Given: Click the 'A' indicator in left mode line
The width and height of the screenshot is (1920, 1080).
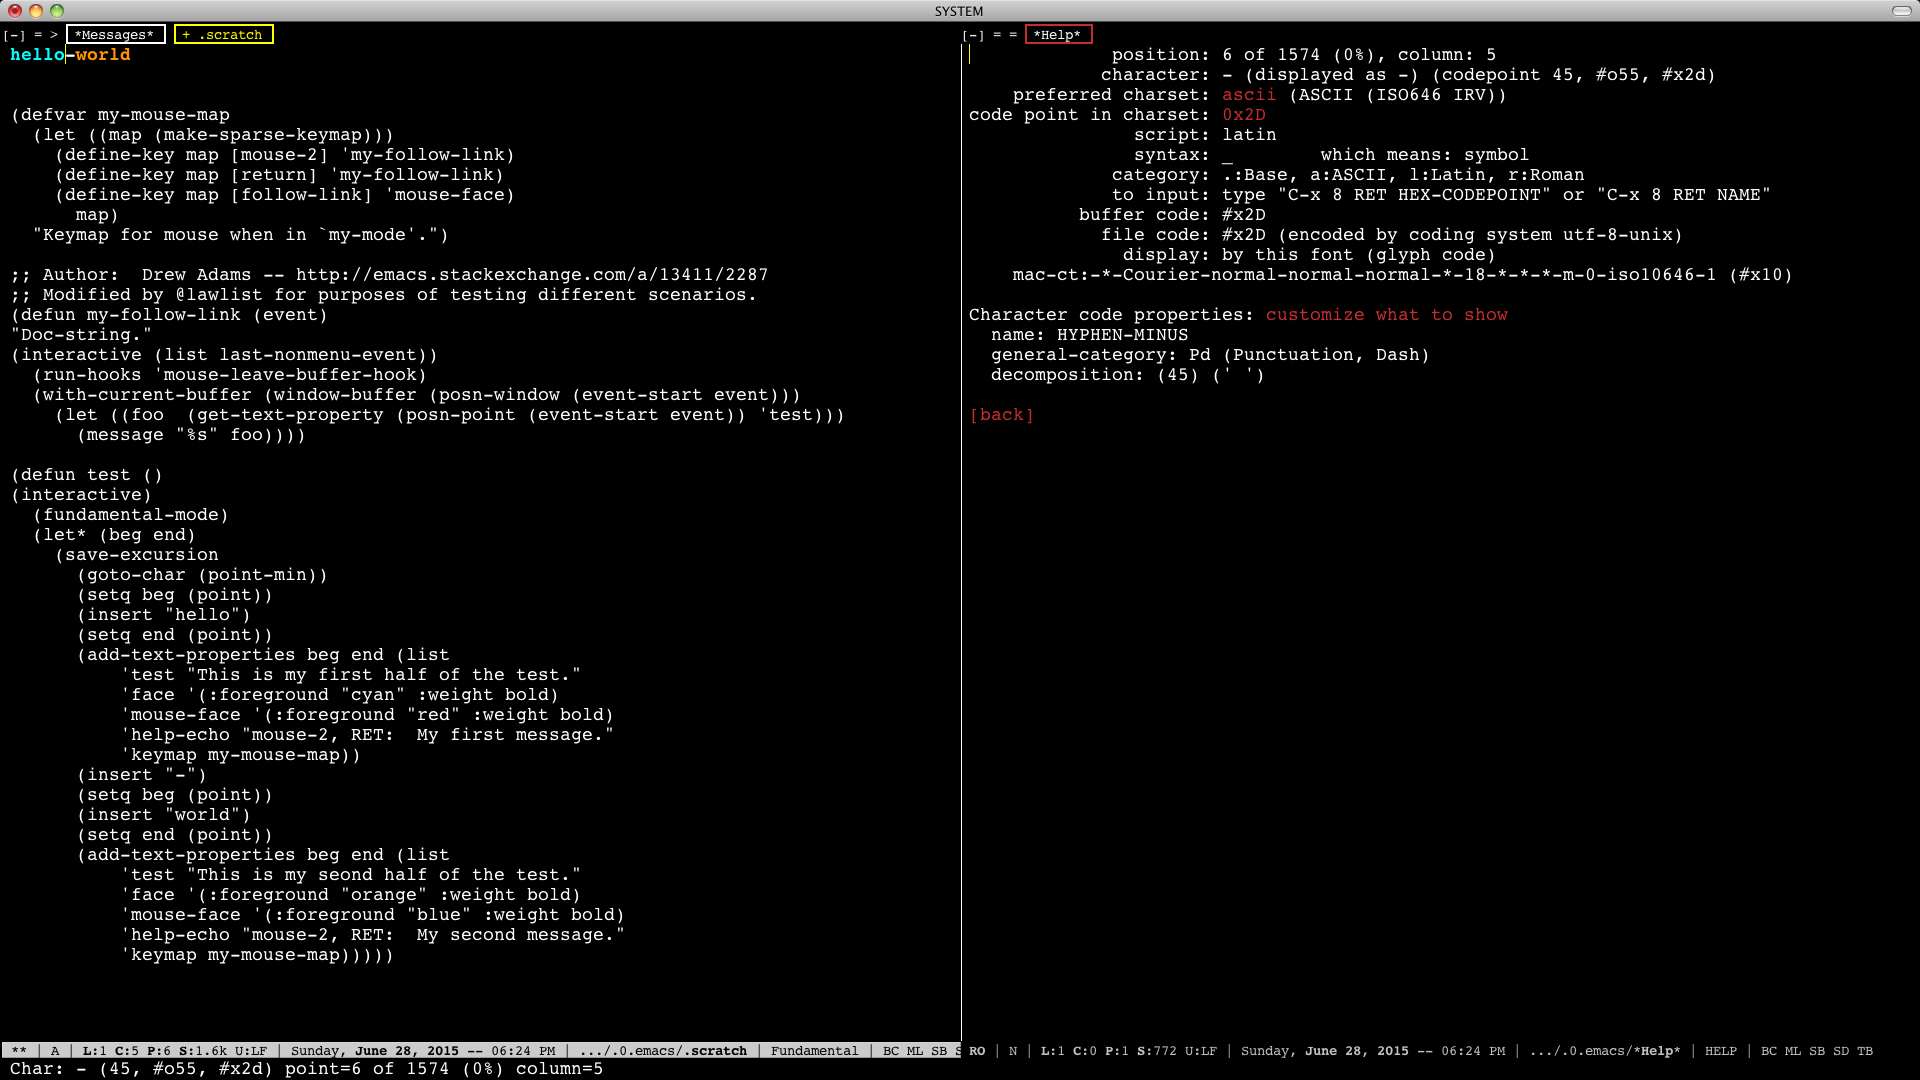Looking at the screenshot, I should coord(55,1051).
